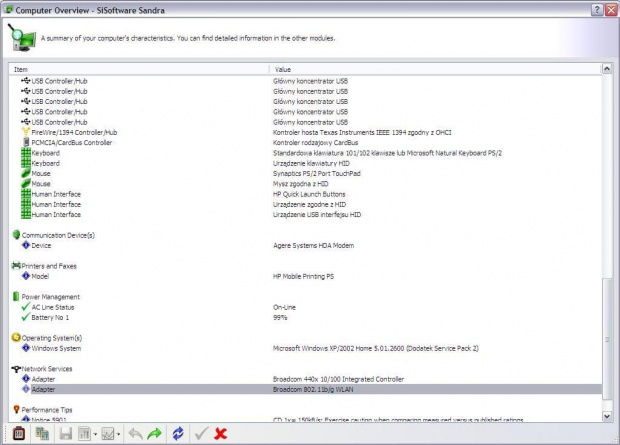
Task: Select the highlighted Broadcom 802.11b/g WLAN value
Action: [x=313, y=389]
